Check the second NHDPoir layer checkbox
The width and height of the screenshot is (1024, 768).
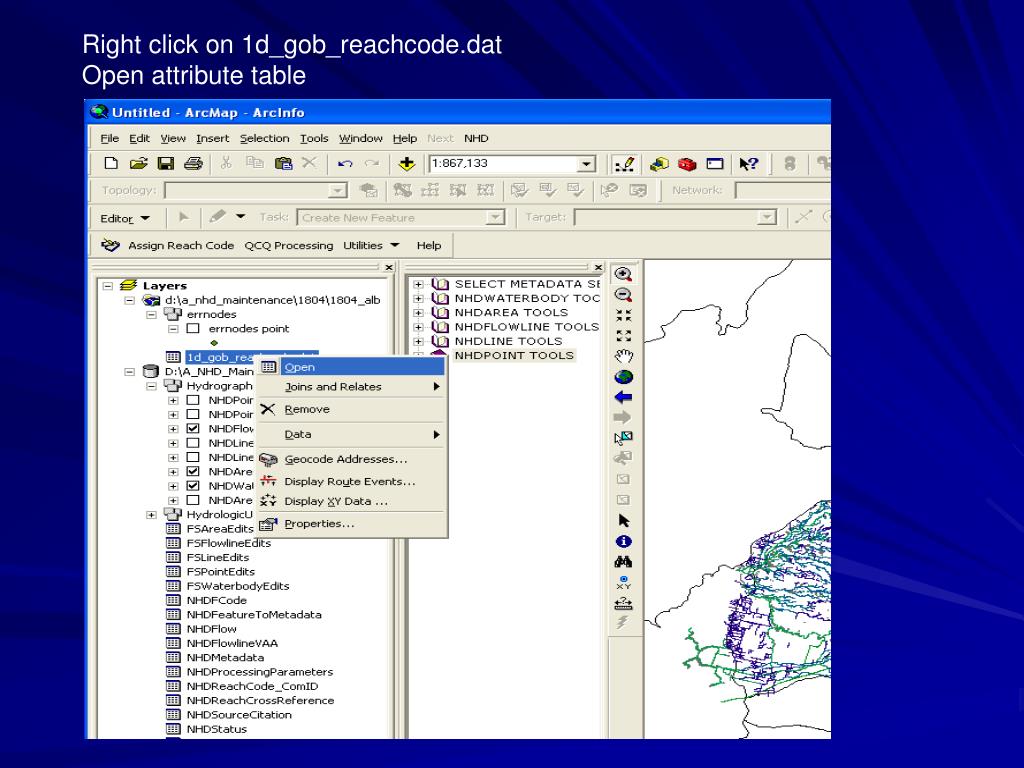193,414
